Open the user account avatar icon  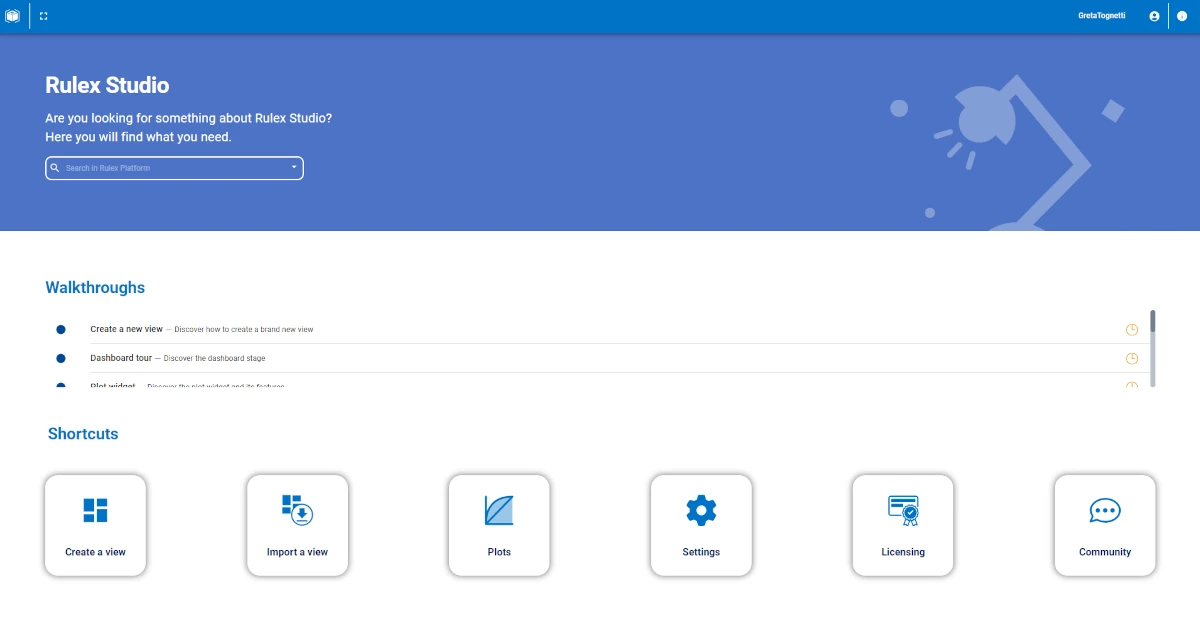(1154, 16)
